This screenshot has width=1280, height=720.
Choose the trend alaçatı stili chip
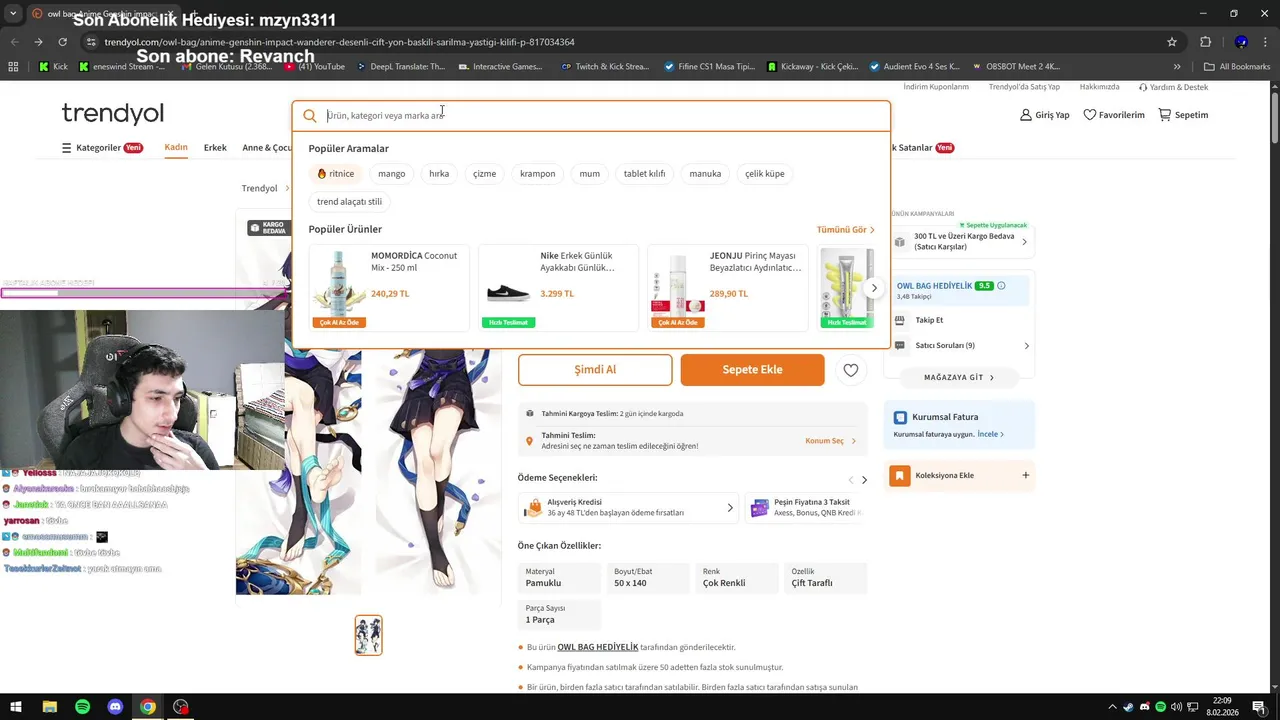click(350, 202)
